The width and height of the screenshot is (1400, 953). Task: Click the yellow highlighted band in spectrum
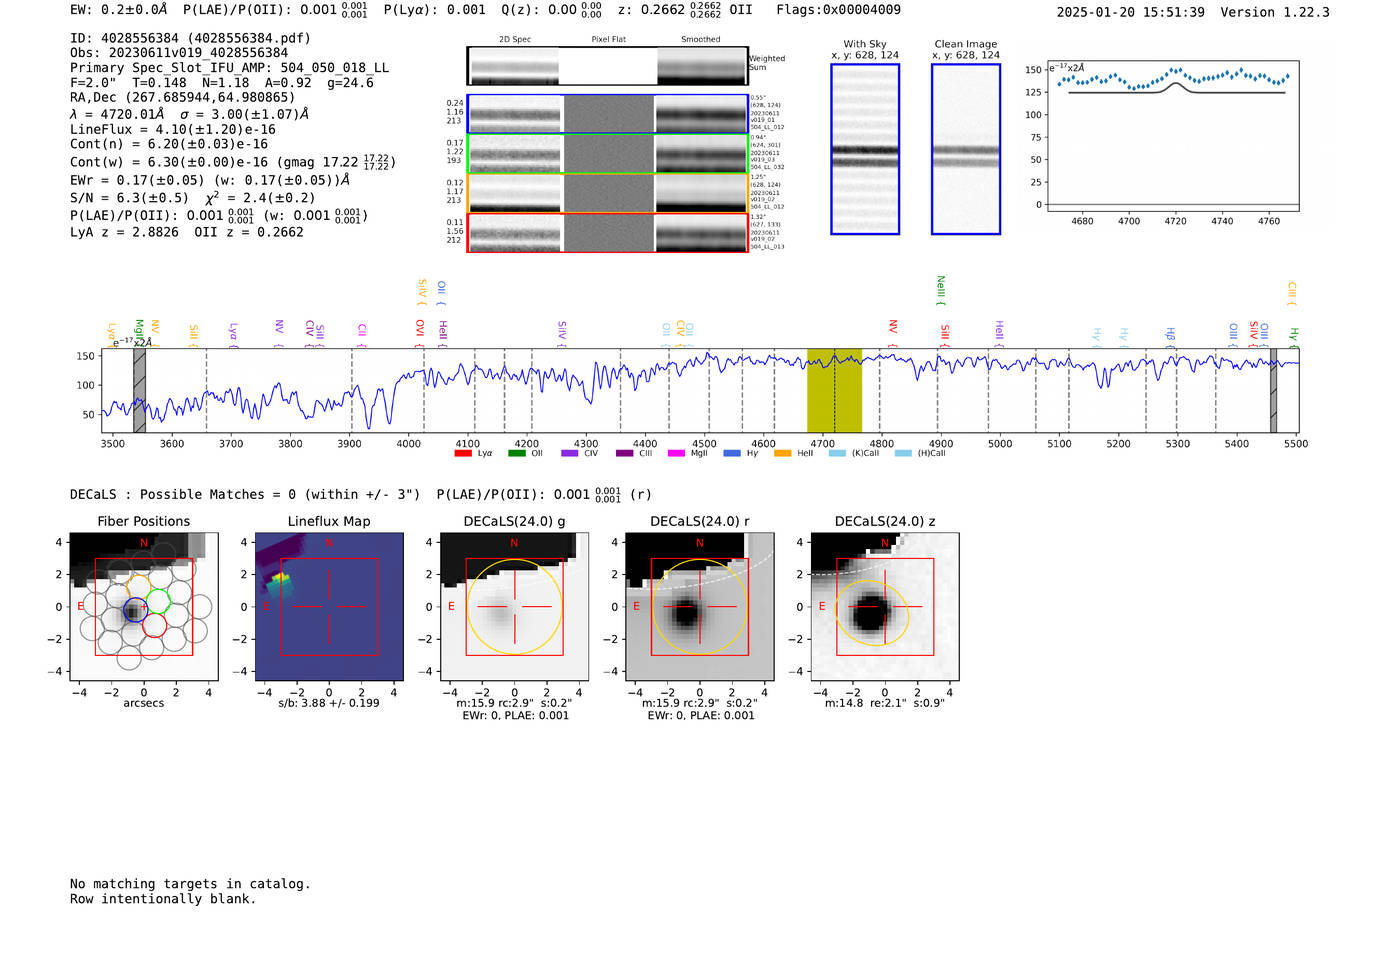point(834,390)
